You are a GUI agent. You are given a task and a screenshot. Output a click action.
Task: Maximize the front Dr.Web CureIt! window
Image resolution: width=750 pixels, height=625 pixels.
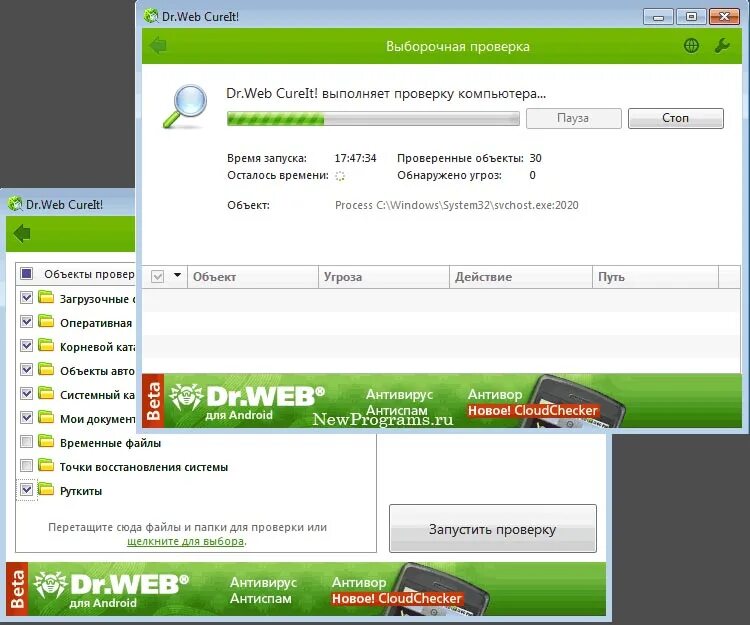[691, 17]
